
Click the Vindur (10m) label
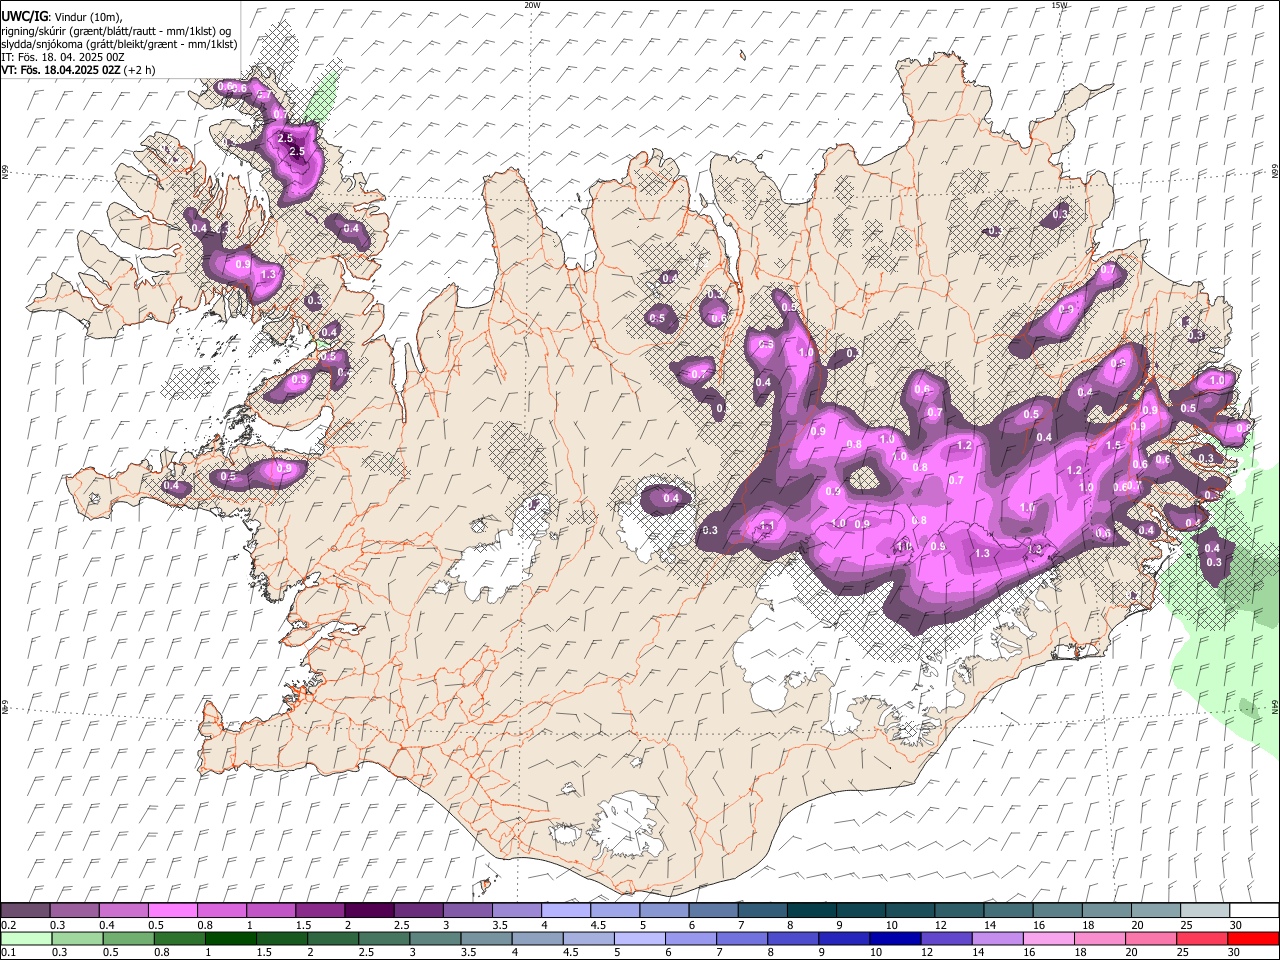click(x=88, y=17)
